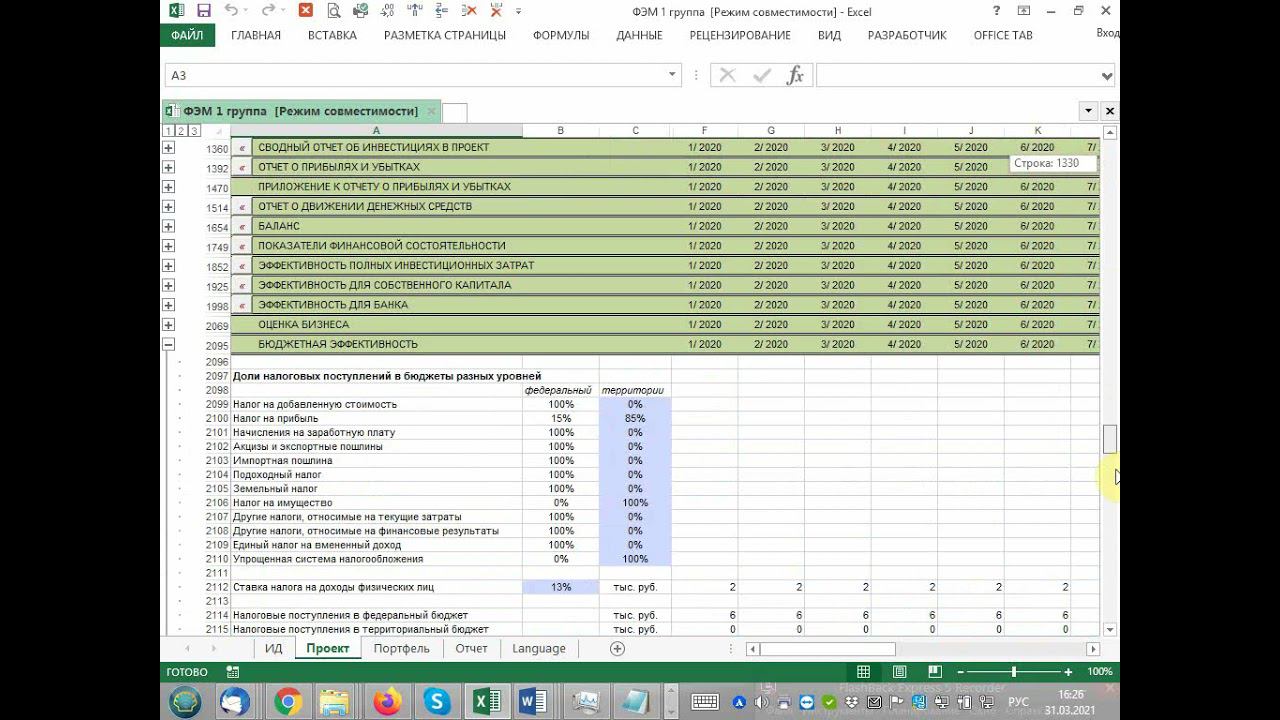Open the РАЗРАБОТЧИК ribbon tab

click(907, 35)
